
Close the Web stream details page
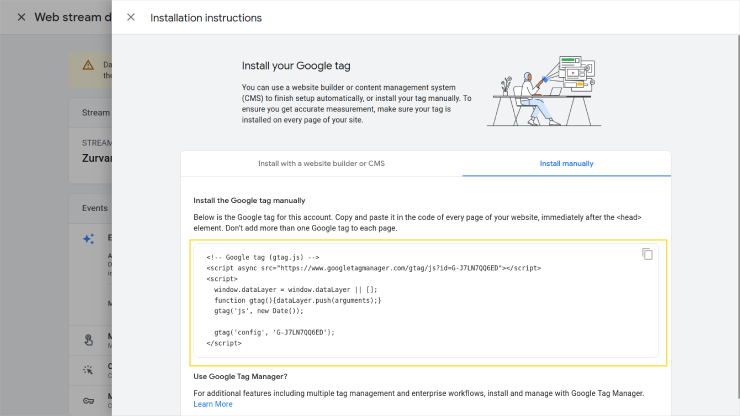tap(21, 17)
